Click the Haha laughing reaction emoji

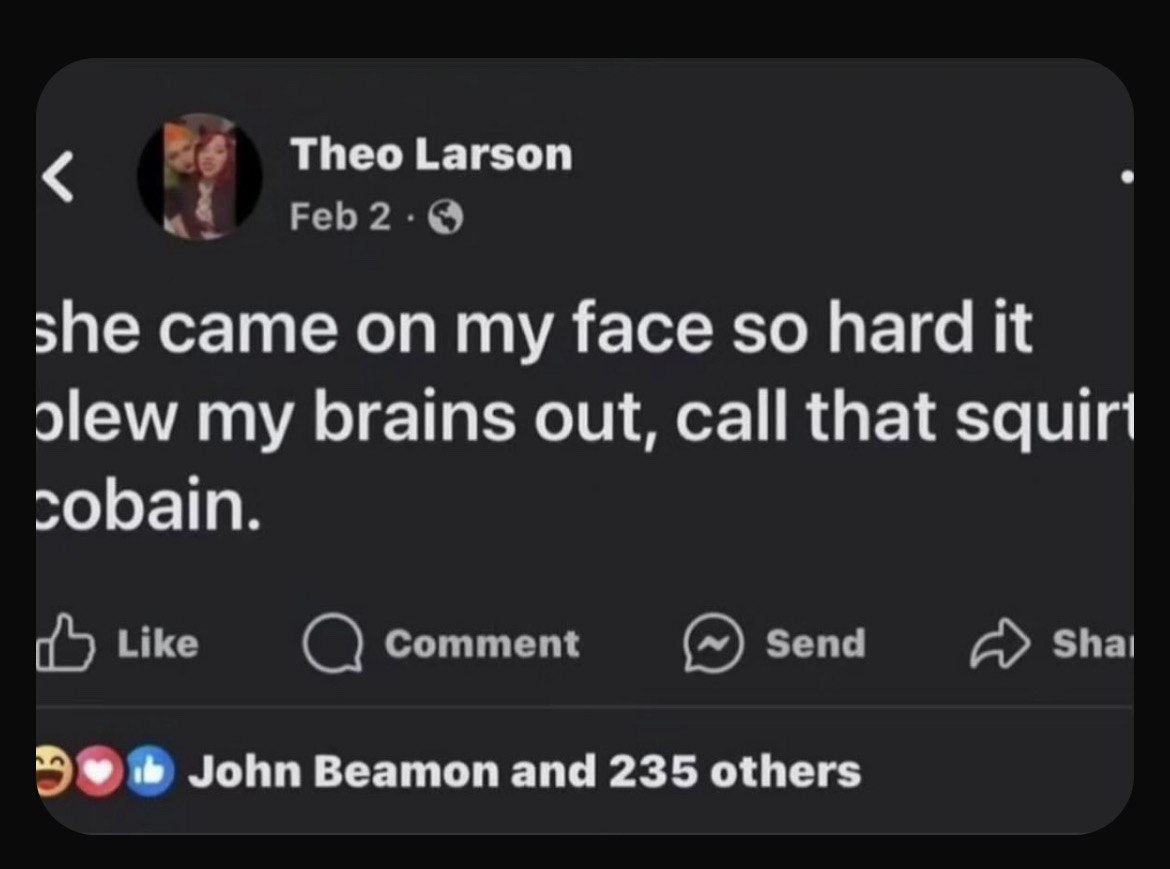(x=54, y=771)
